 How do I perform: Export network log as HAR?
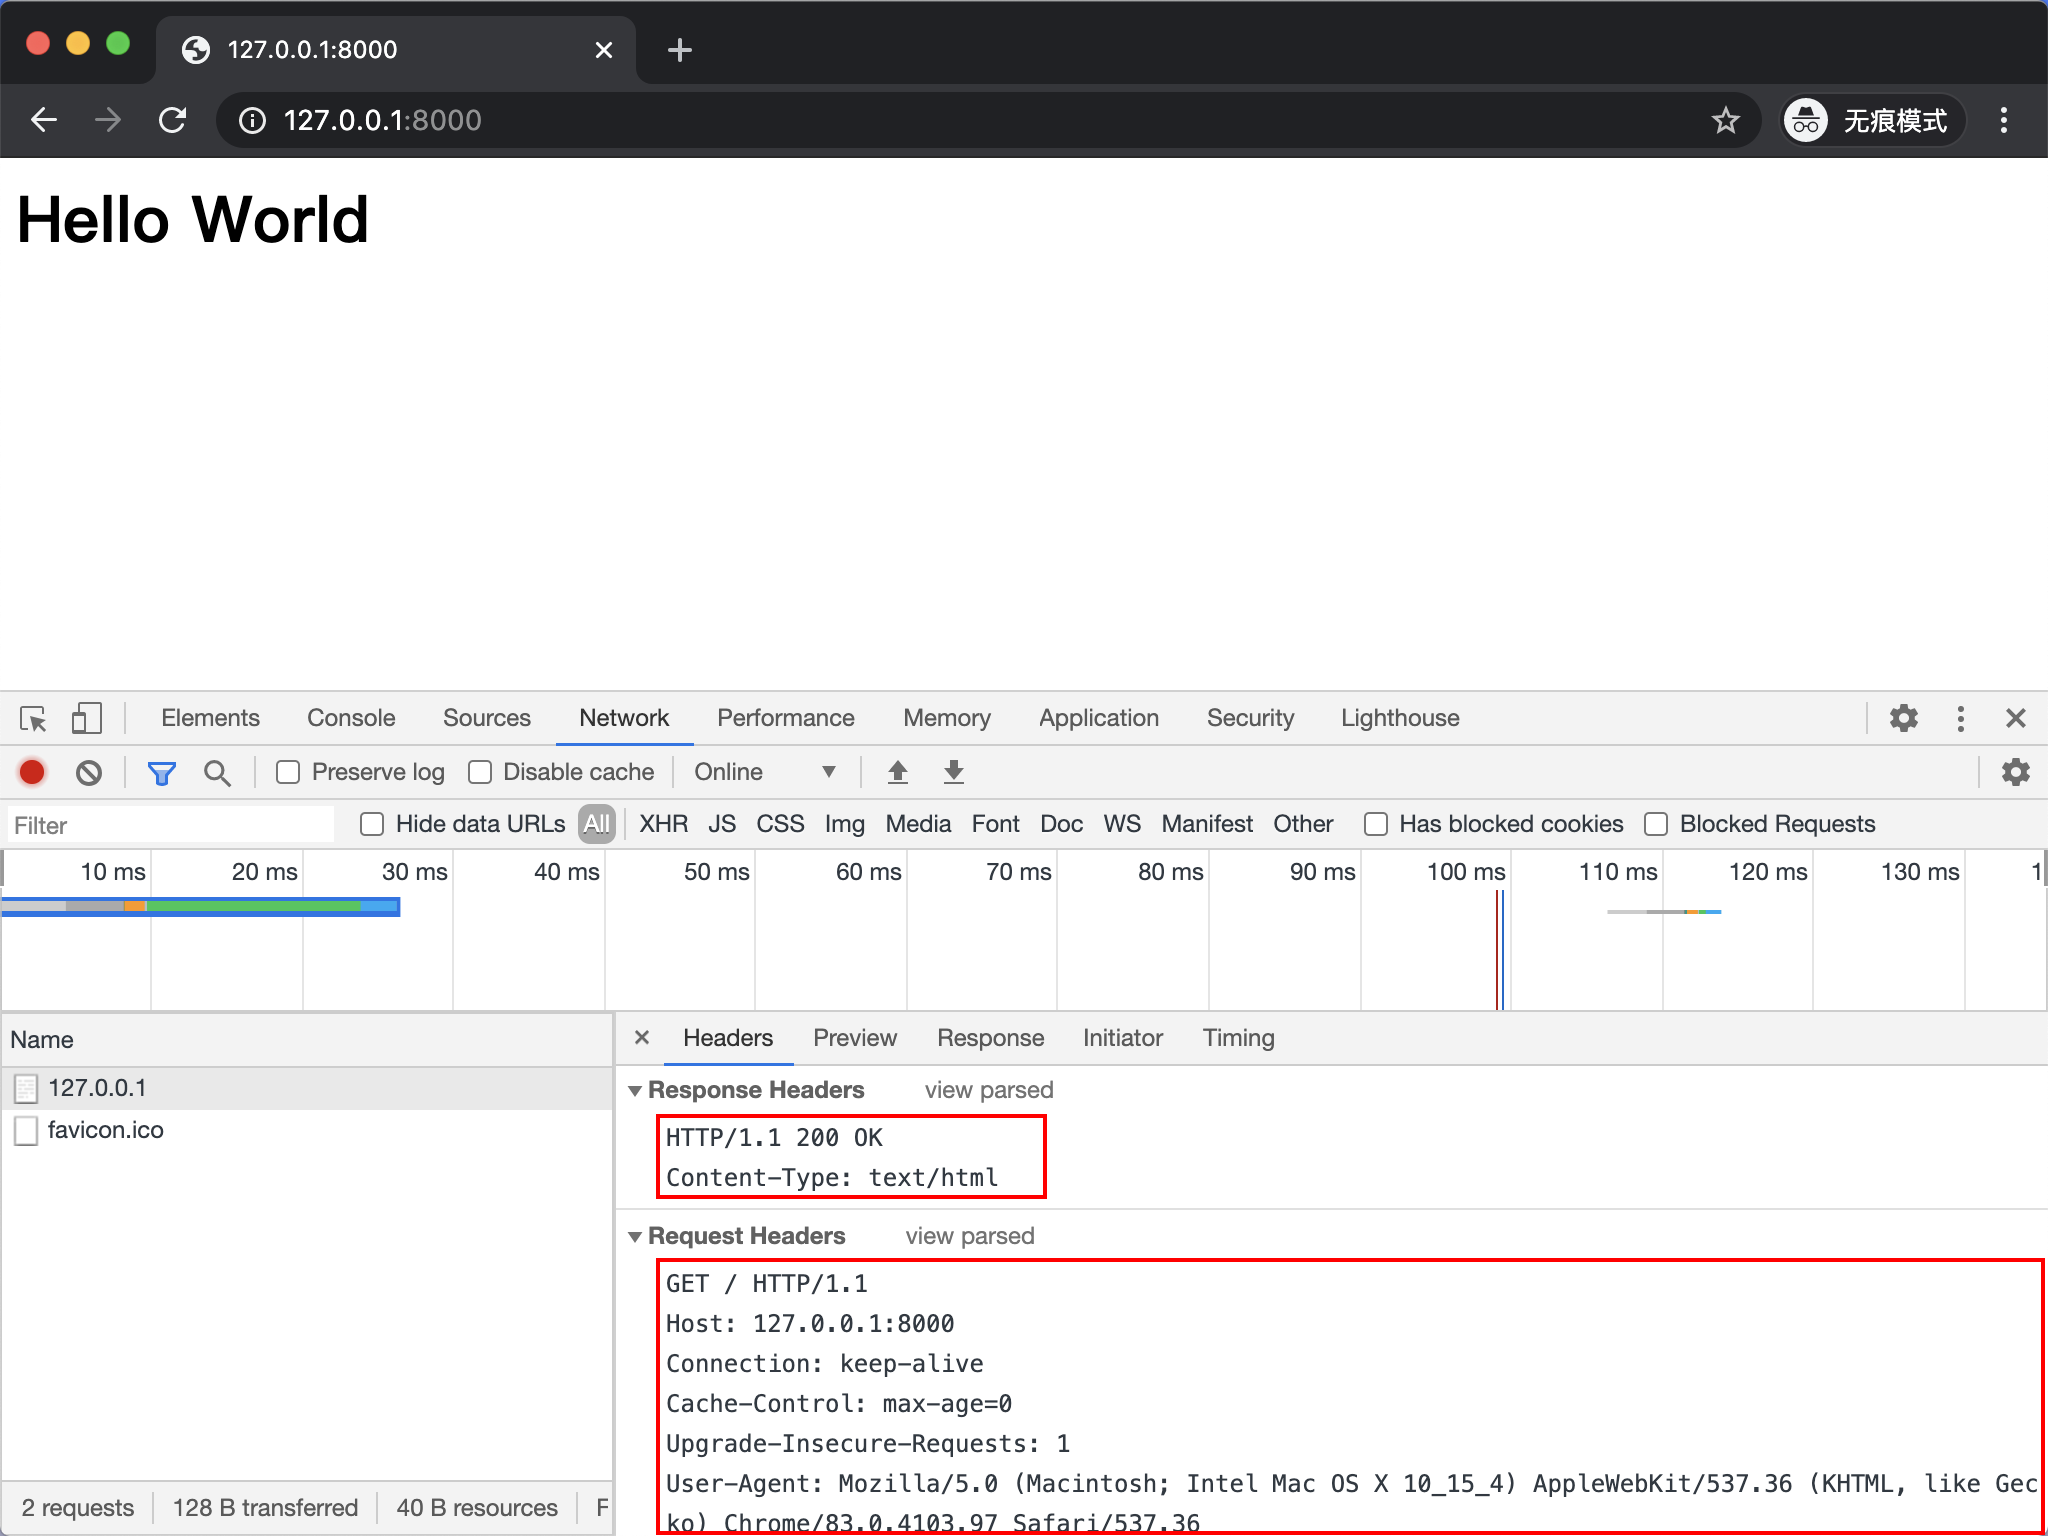coord(954,772)
